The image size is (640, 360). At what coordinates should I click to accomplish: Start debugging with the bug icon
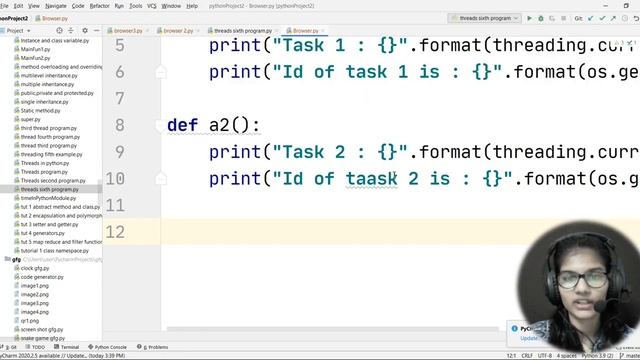(541, 18)
